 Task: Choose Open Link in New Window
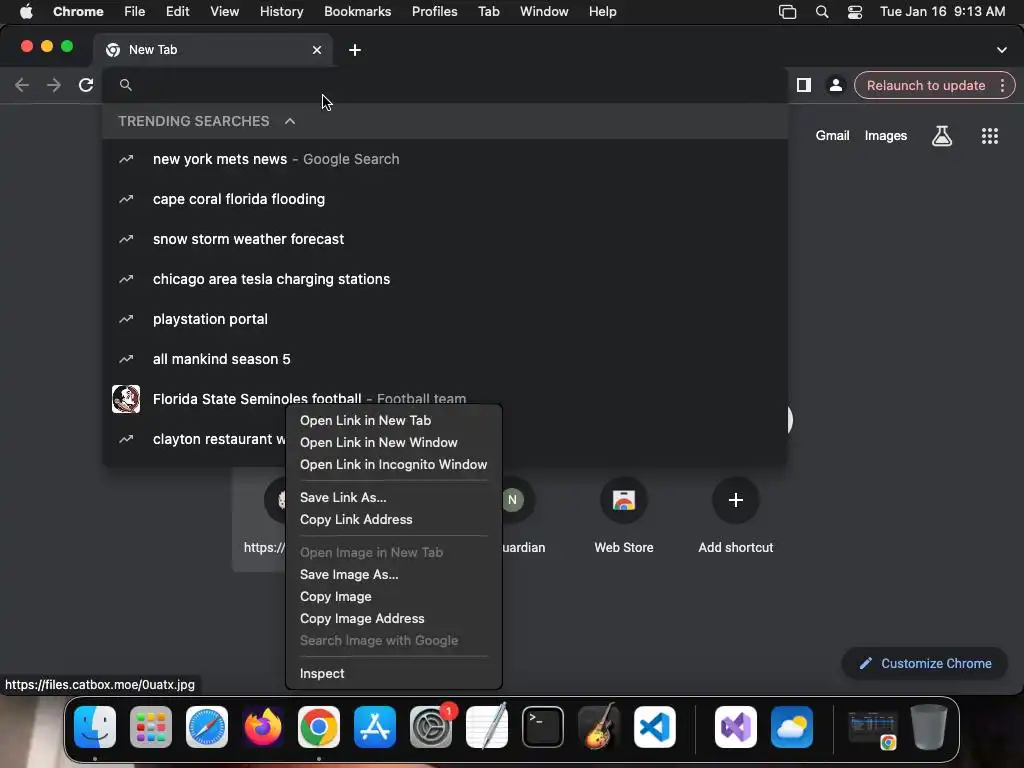click(394, 443)
